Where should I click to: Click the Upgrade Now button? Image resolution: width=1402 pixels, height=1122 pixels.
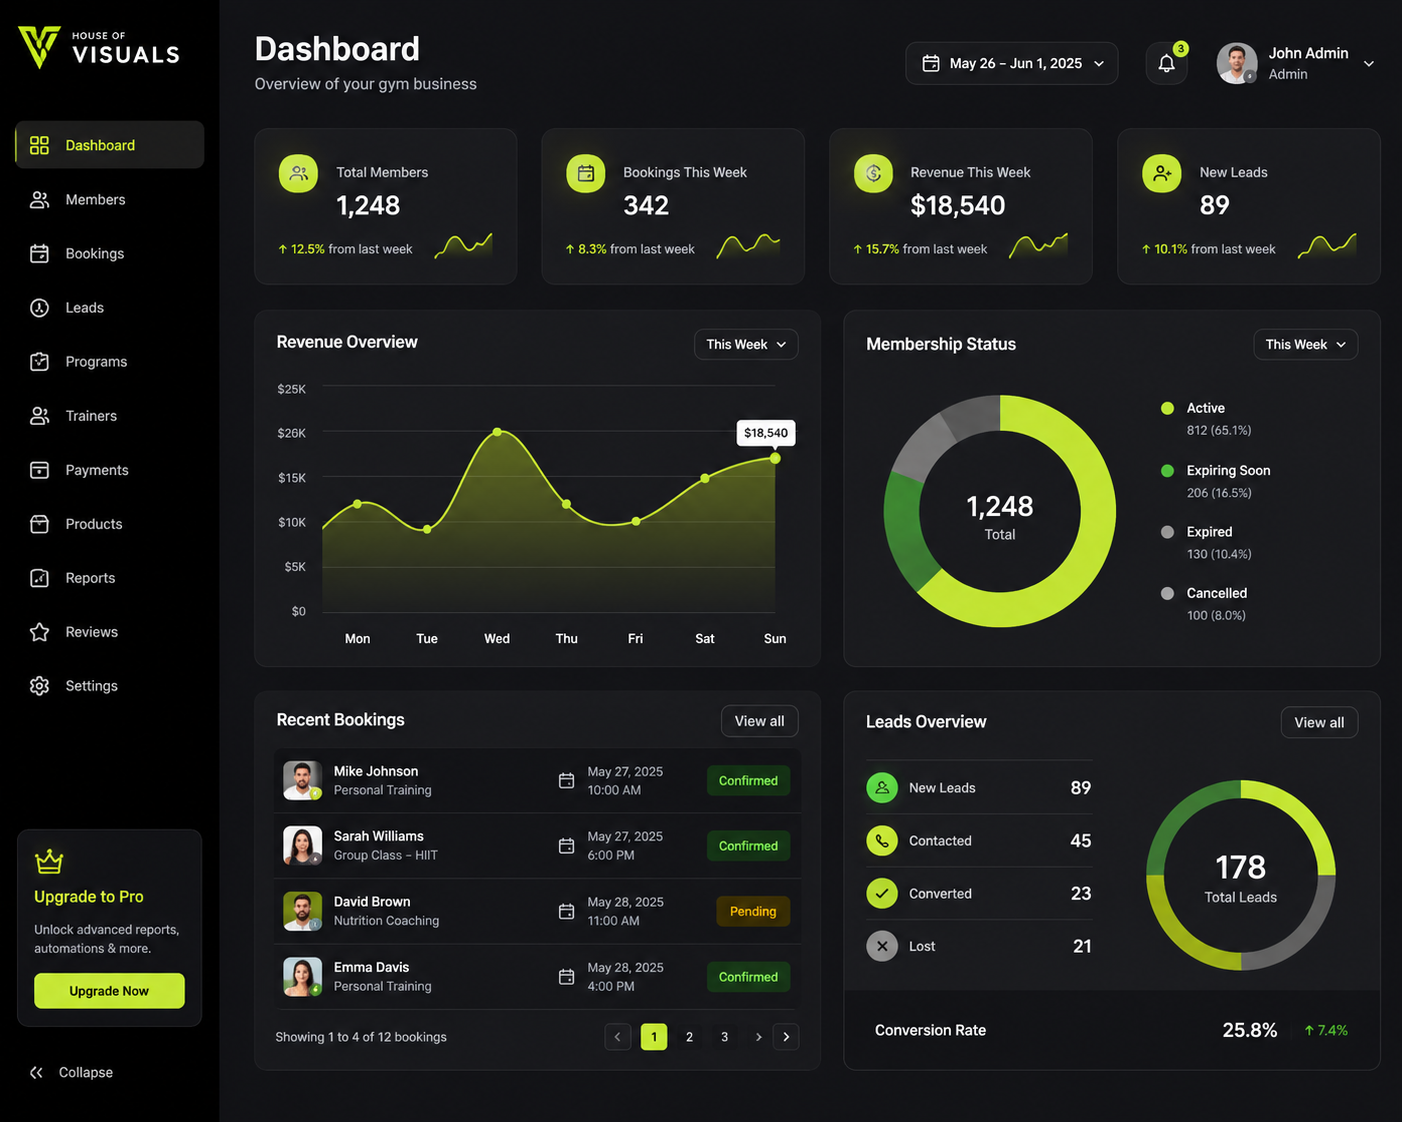point(109,991)
